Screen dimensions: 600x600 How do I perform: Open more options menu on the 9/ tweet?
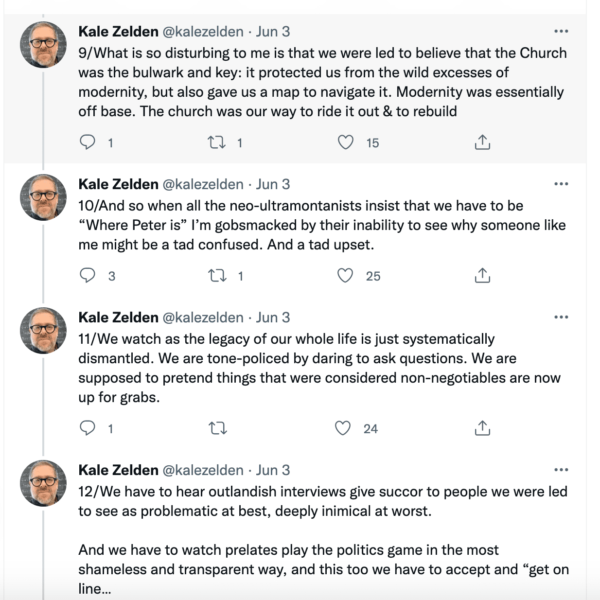click(x=561, y=31)
